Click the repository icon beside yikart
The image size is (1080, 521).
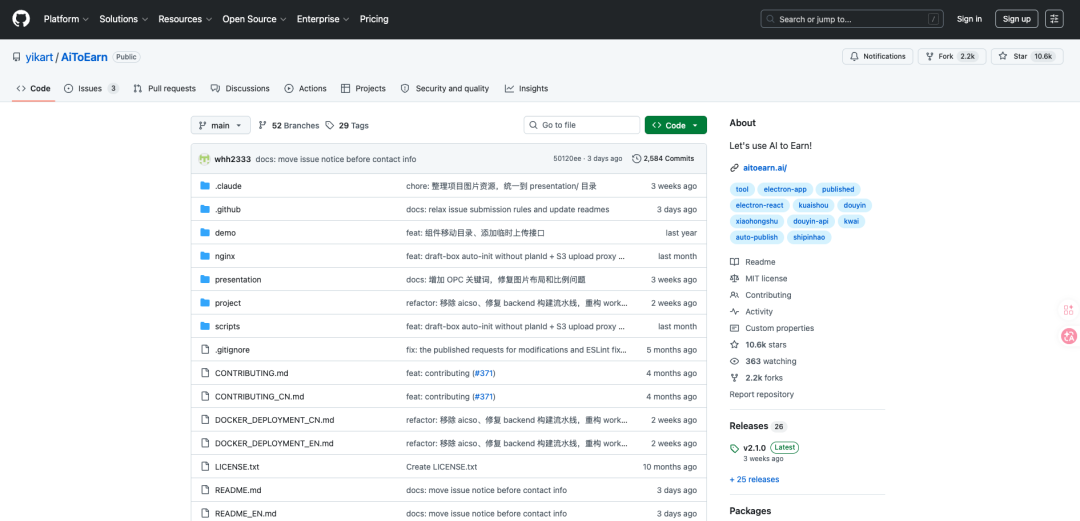17,57
